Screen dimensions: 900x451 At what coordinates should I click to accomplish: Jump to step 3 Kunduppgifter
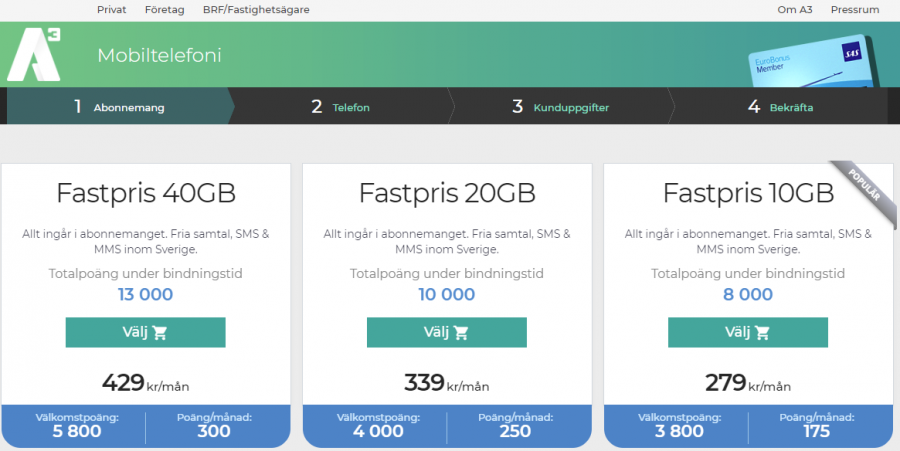click(560, 107)
